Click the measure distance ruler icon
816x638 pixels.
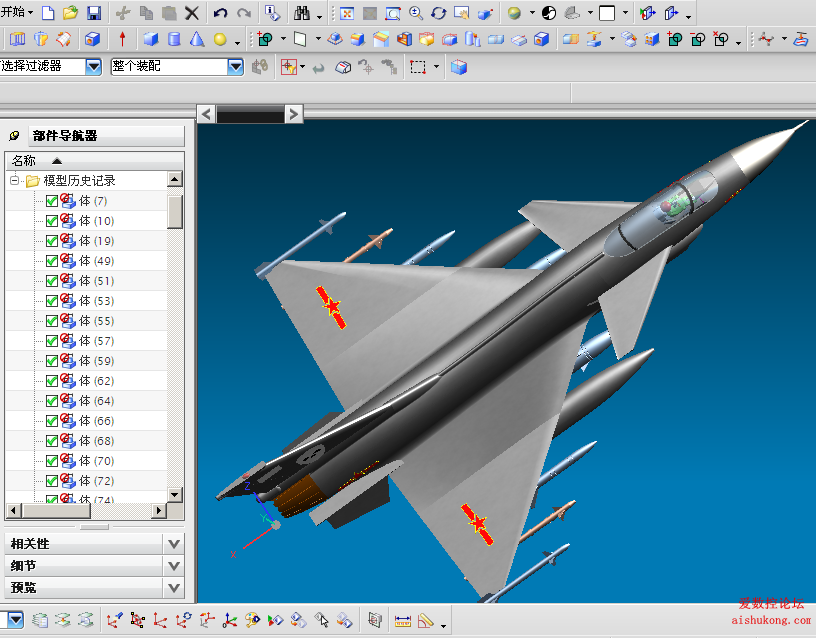tap(404, 620)
